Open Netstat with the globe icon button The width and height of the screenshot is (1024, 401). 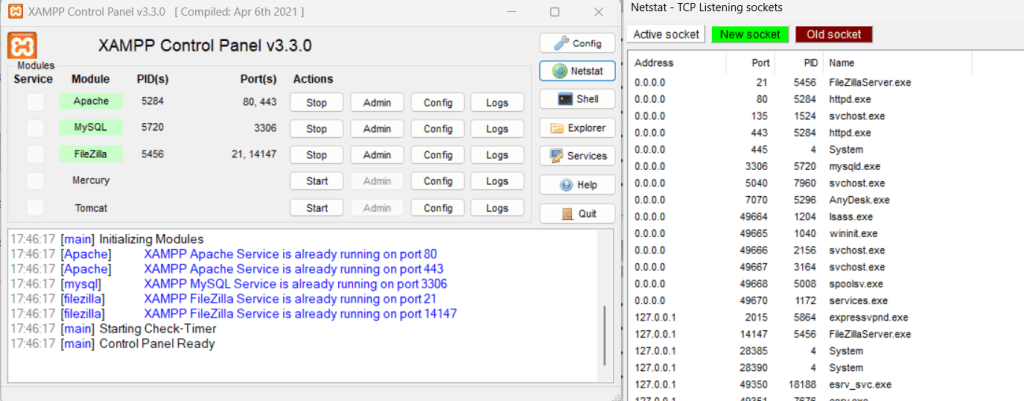(577, 71)
